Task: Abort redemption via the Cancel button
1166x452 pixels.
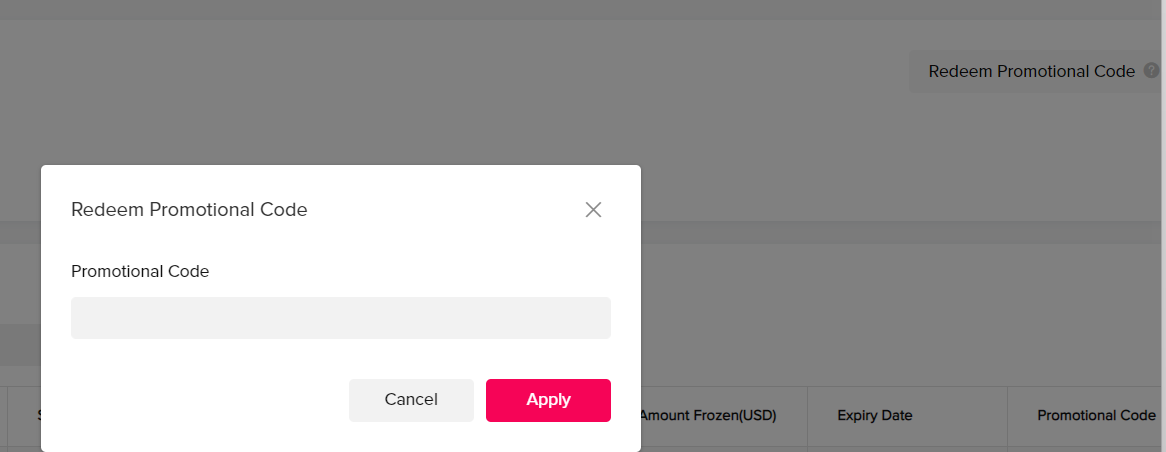Action: [411, 400]
